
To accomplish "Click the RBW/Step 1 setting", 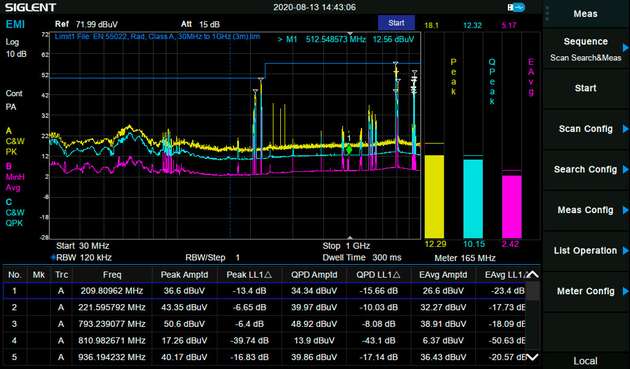I will point(212,258).
